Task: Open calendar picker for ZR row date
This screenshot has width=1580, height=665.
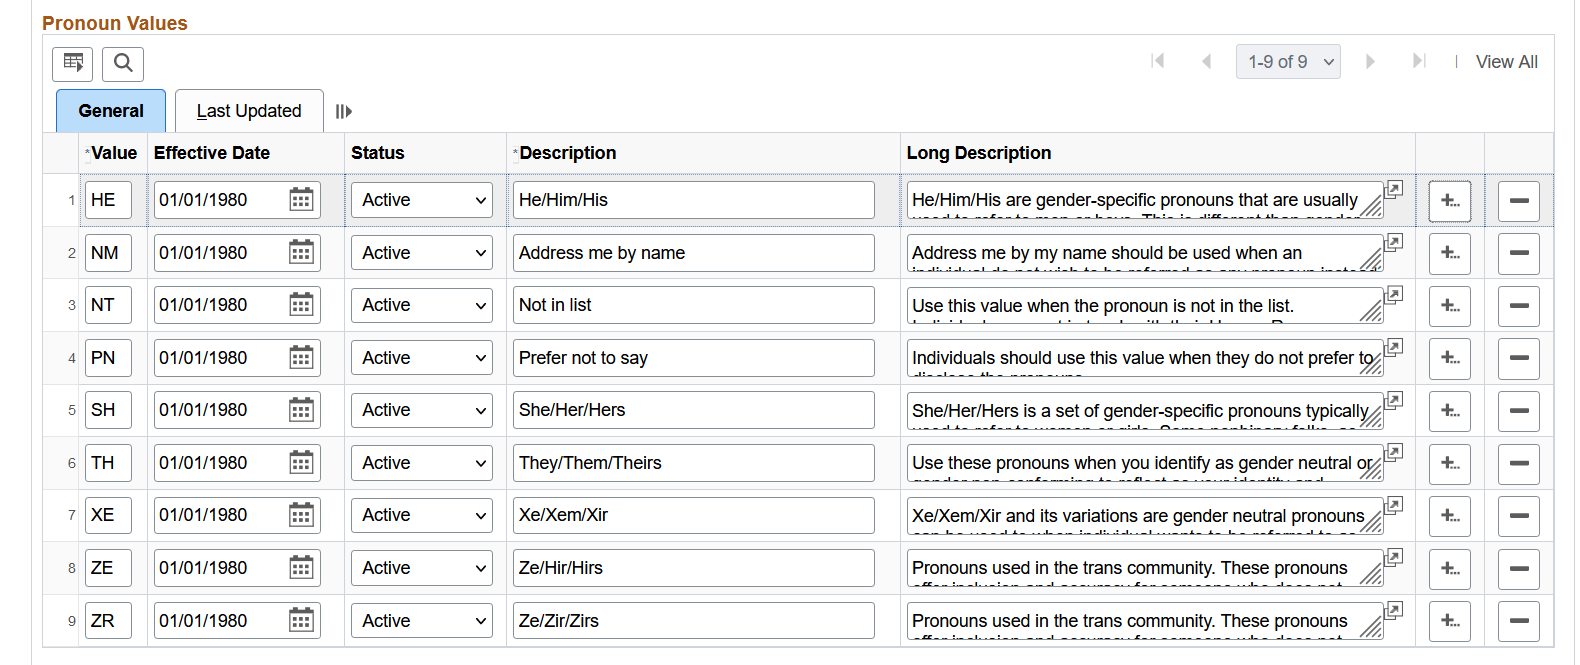Action: [301, 621]
